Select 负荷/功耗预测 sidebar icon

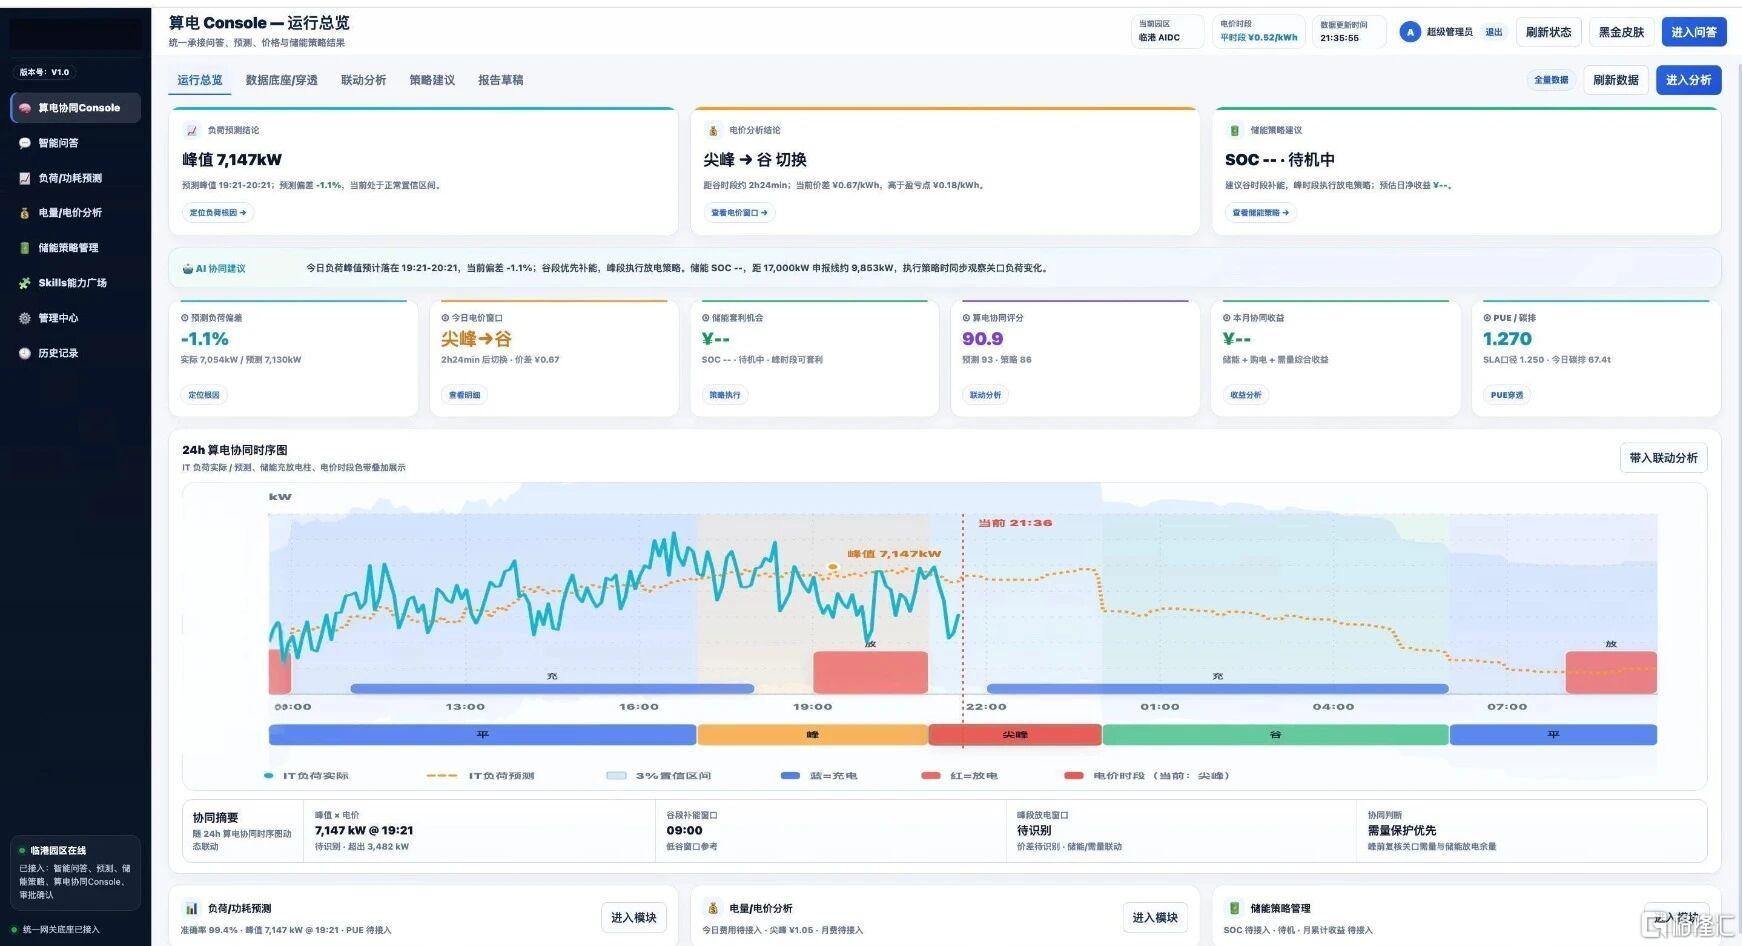click(x=25, y=178)
